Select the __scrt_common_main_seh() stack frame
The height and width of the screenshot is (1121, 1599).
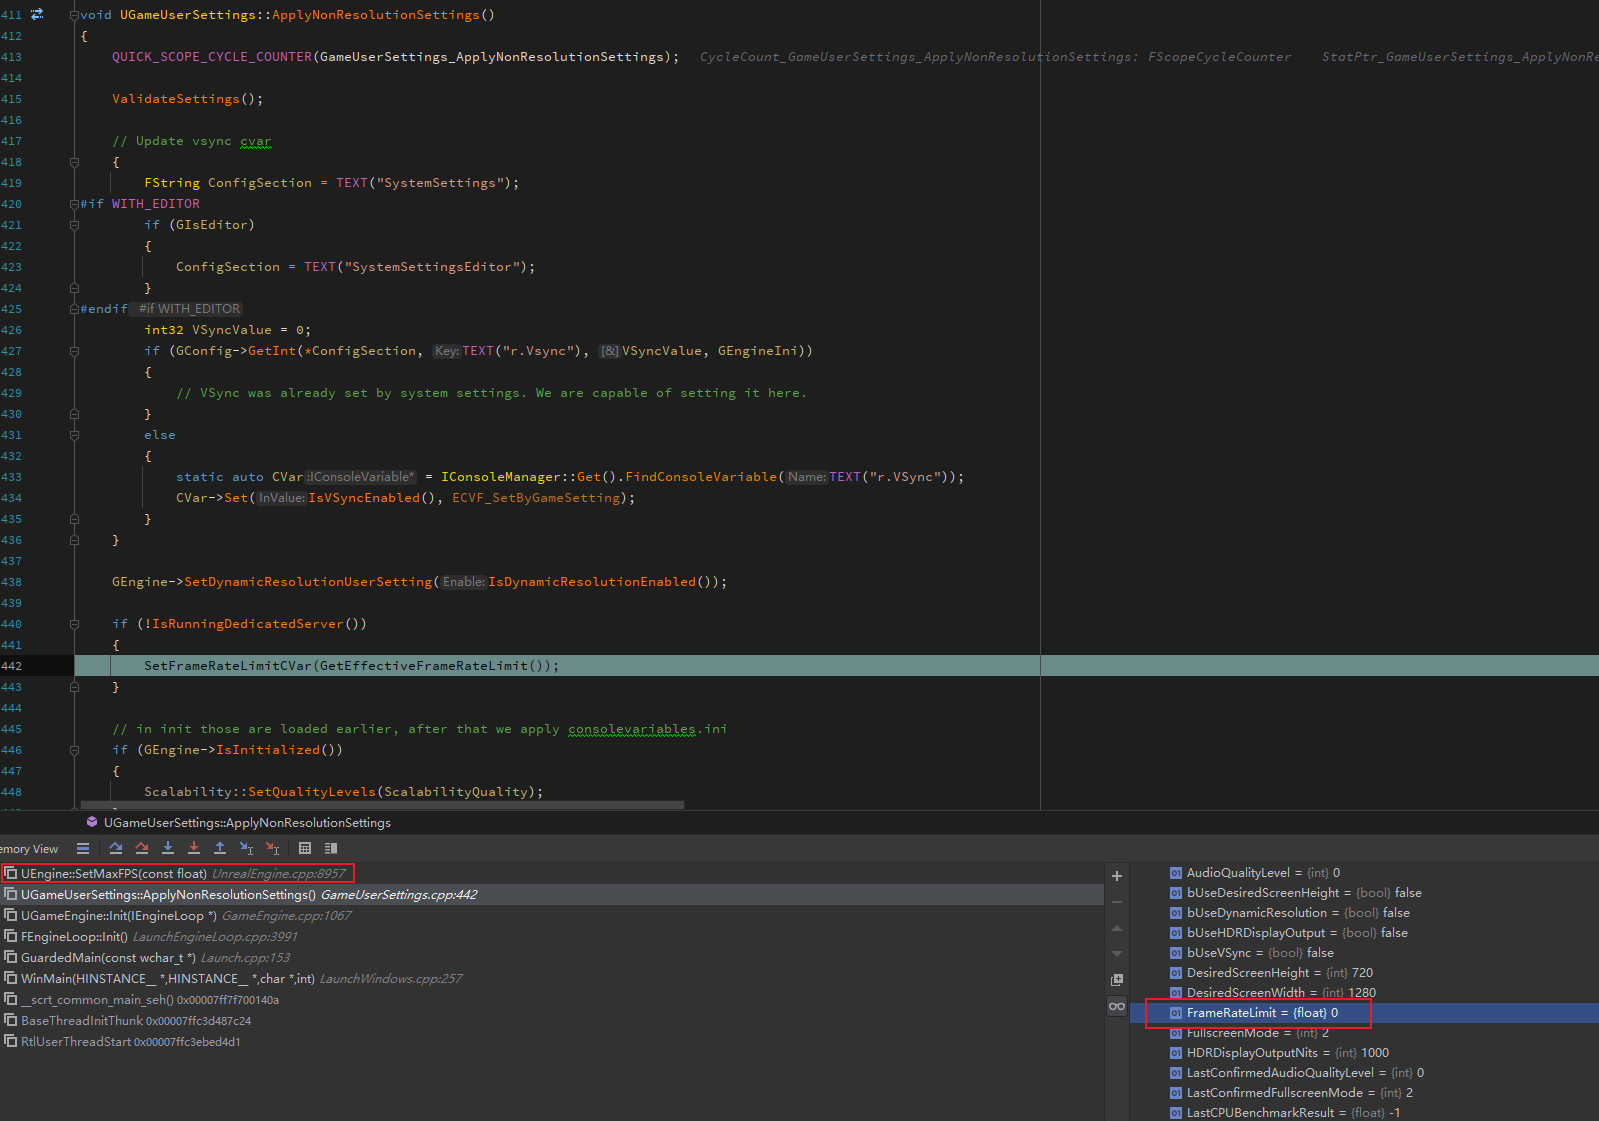click(x=552, y=1000)
